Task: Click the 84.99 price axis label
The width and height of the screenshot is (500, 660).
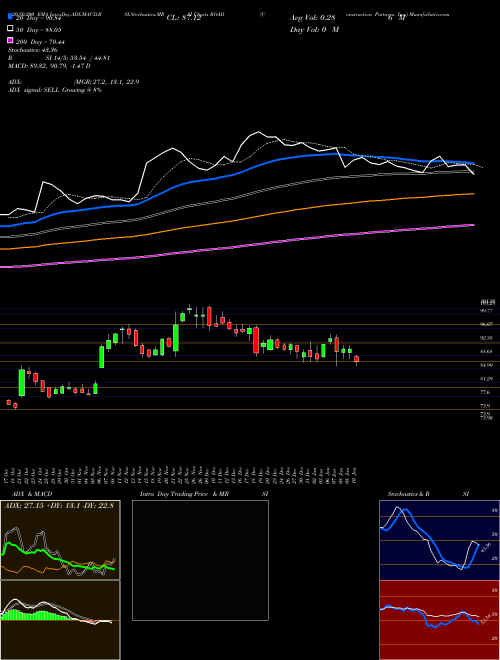Action: click(487, 365)
